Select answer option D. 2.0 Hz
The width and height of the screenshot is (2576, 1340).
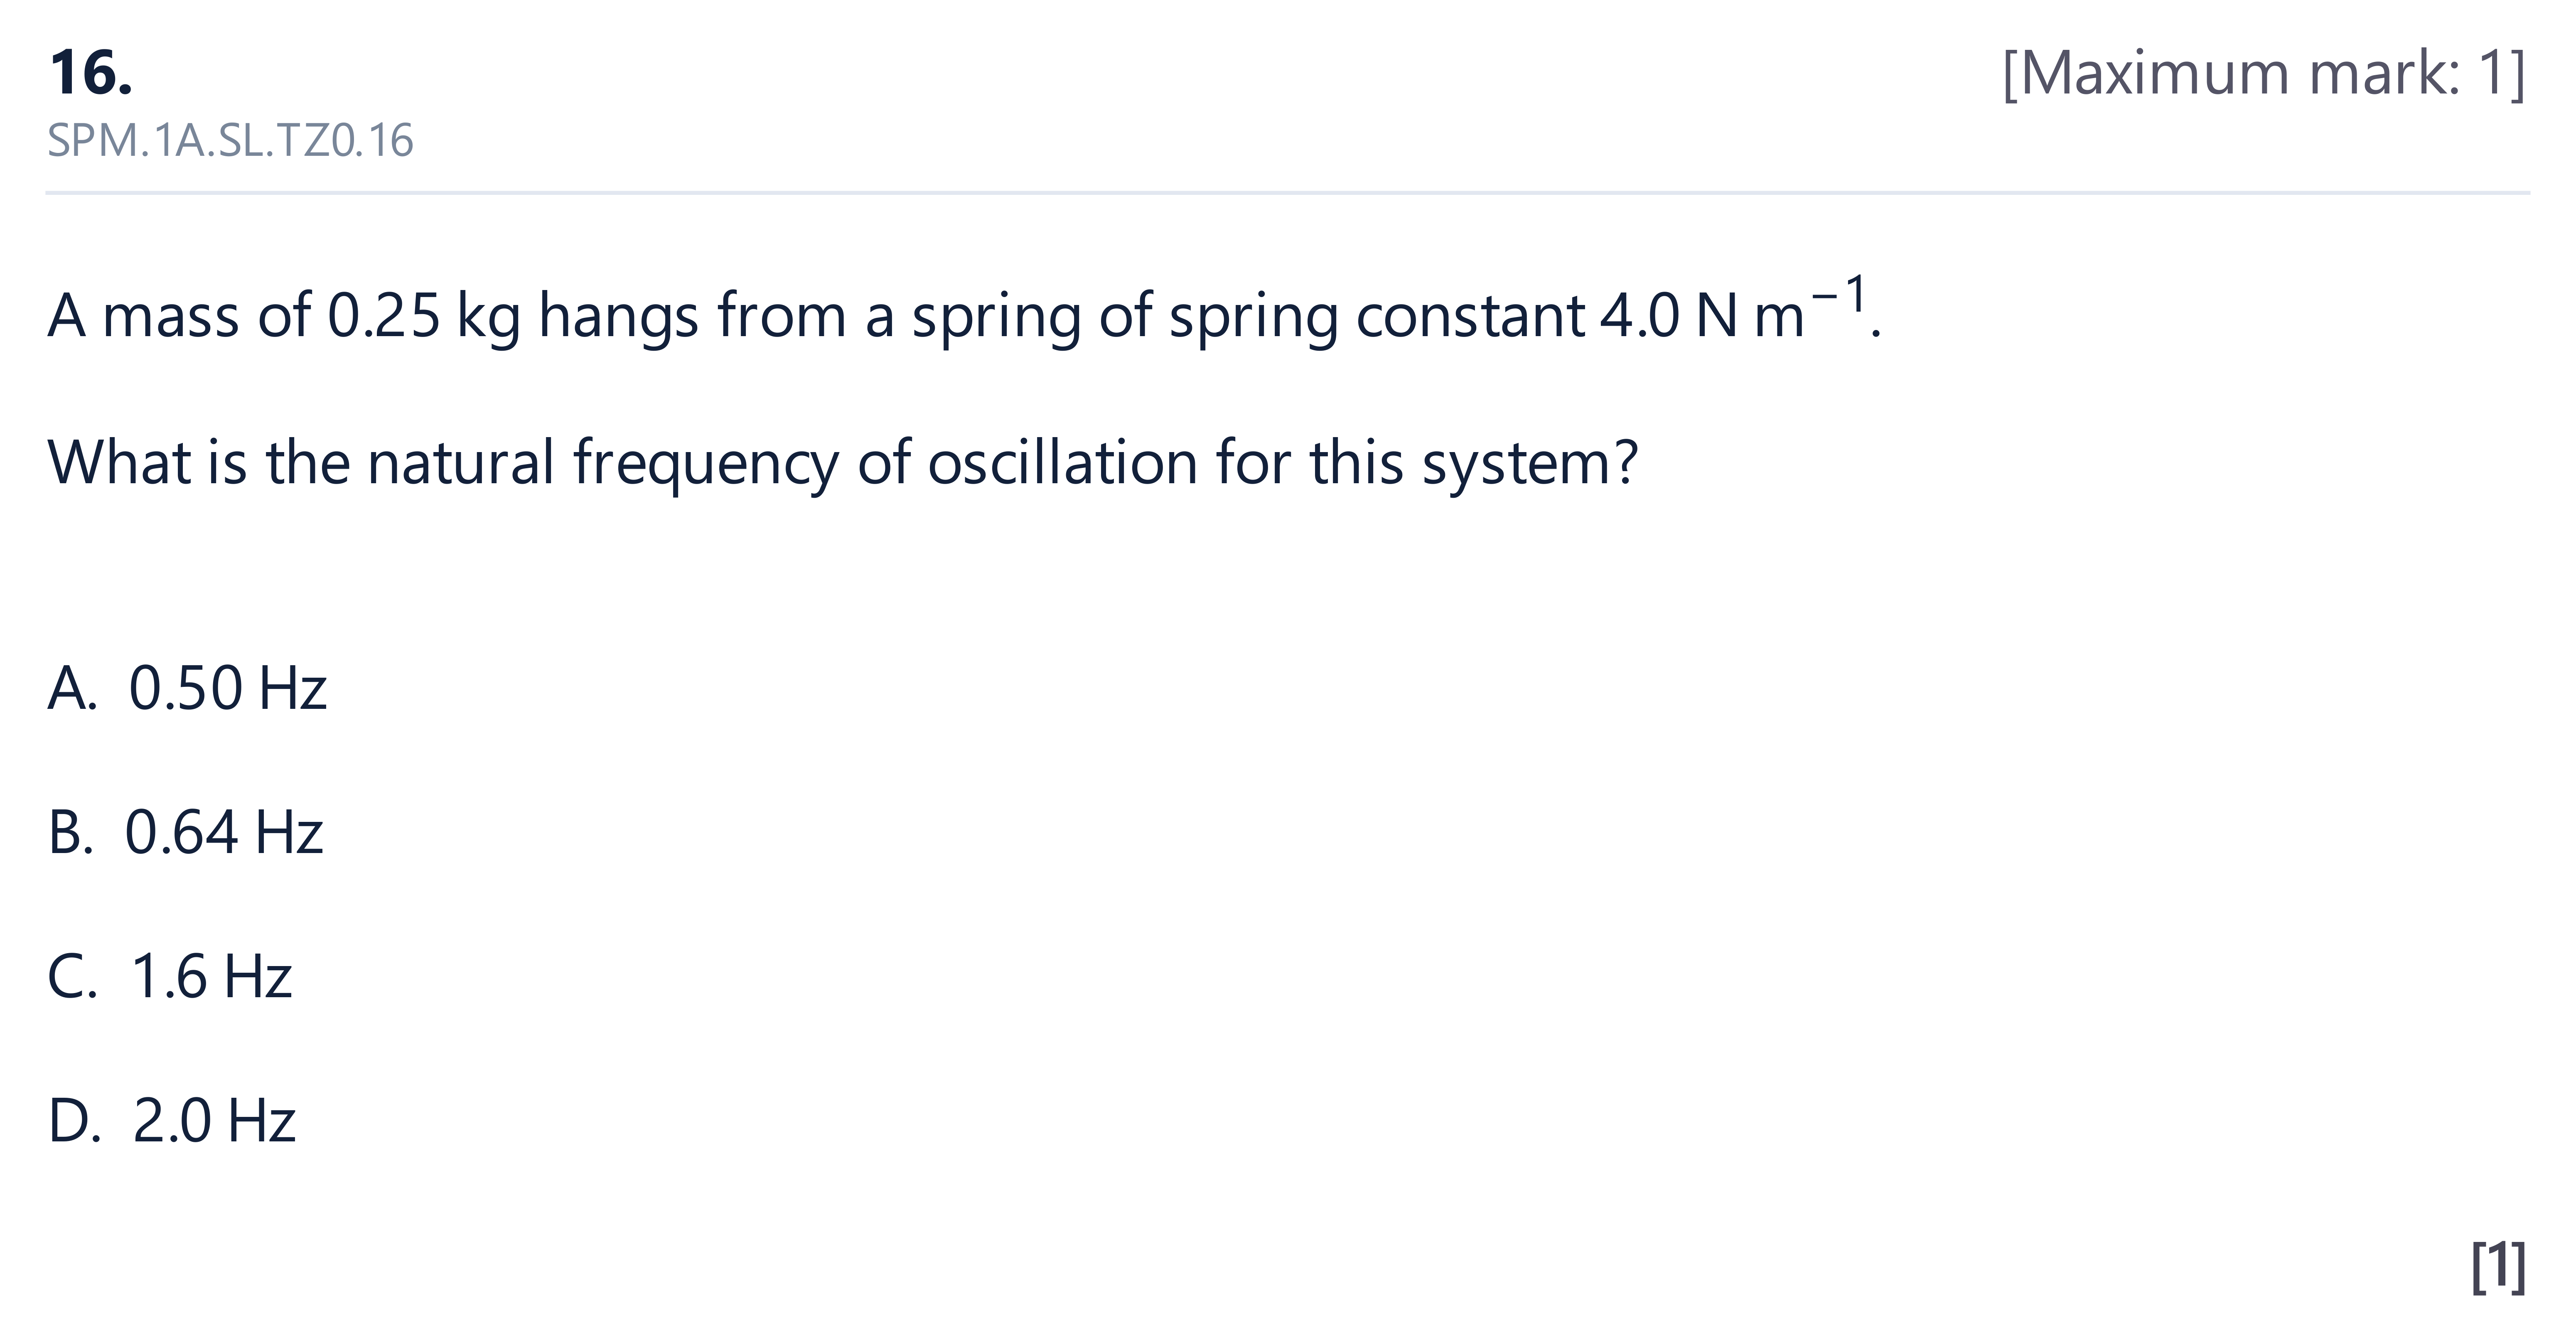[x=172, y=1120]
